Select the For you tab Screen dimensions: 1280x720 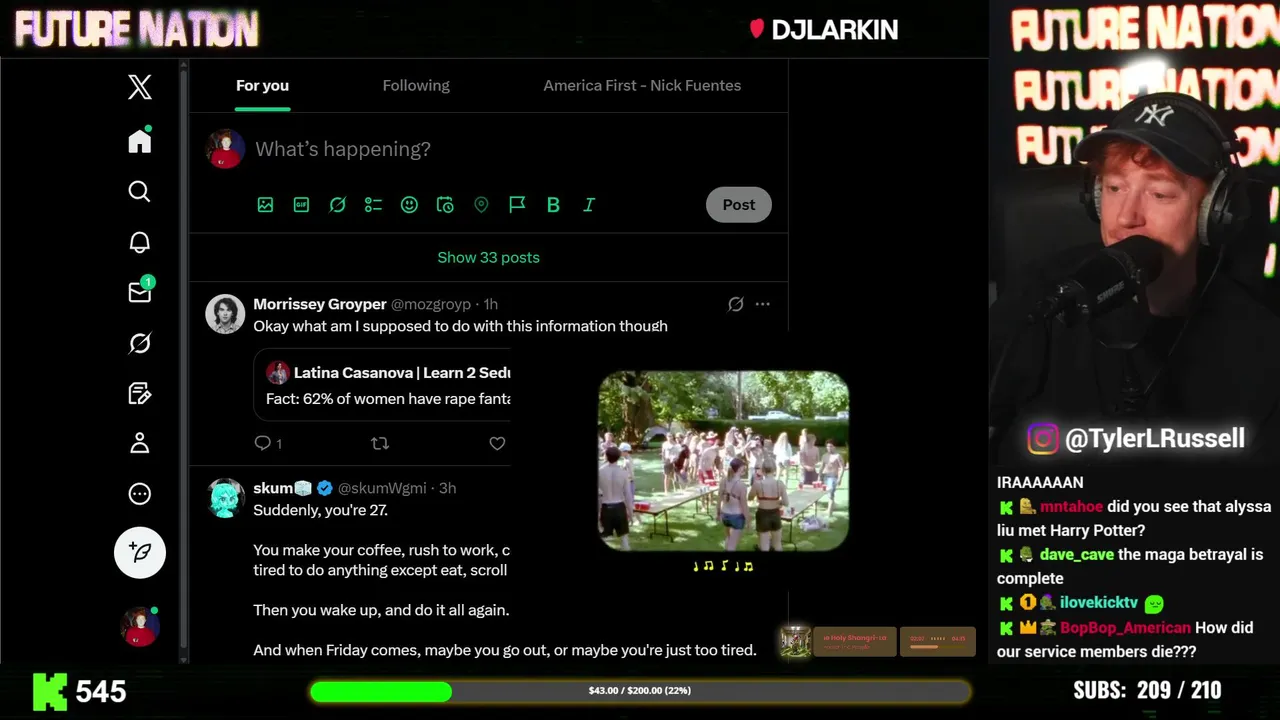tap(262, 85)
